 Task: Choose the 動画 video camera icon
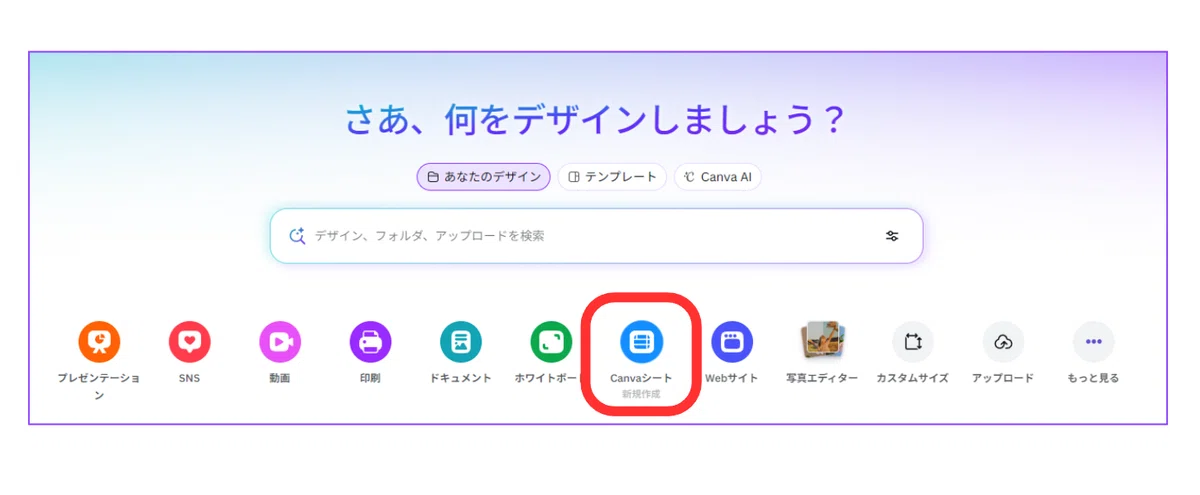coord(280,342)
